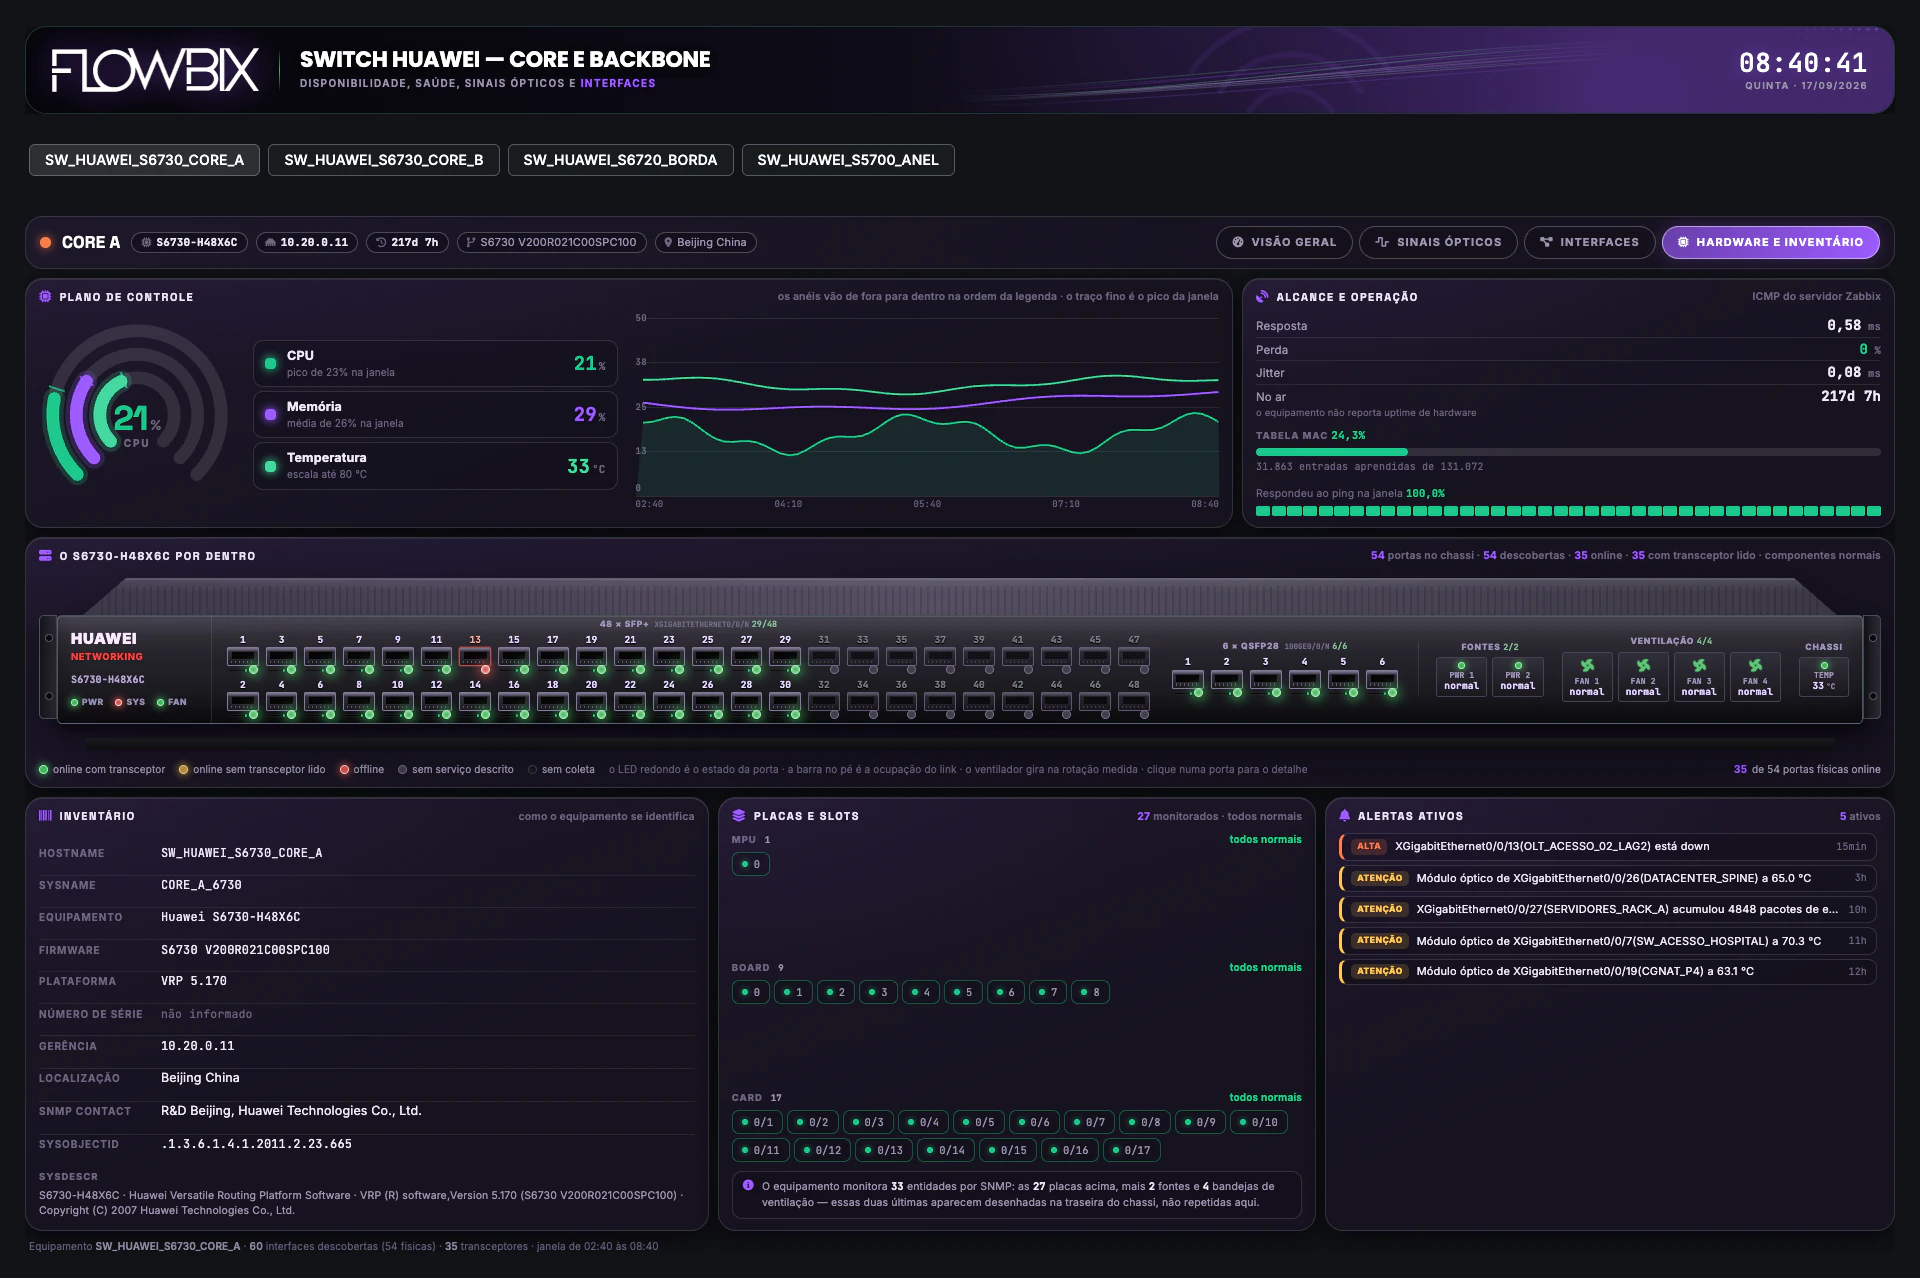Click BOARD slot 5 chip
1920x1278 pixels.
pos(963,993)
